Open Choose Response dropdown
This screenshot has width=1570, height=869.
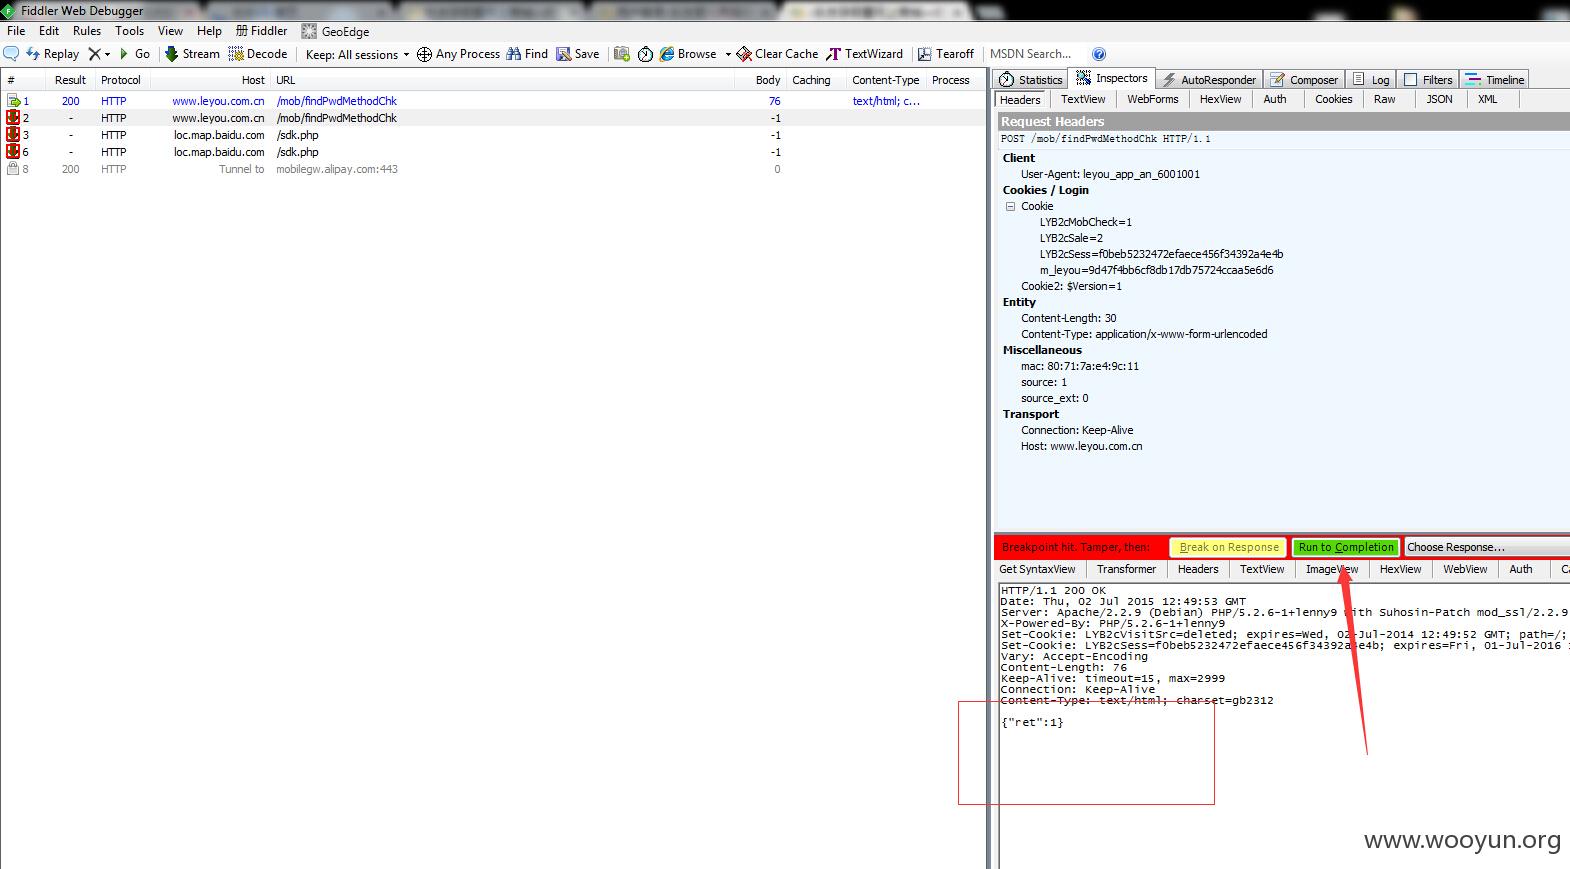[1486, 547]
